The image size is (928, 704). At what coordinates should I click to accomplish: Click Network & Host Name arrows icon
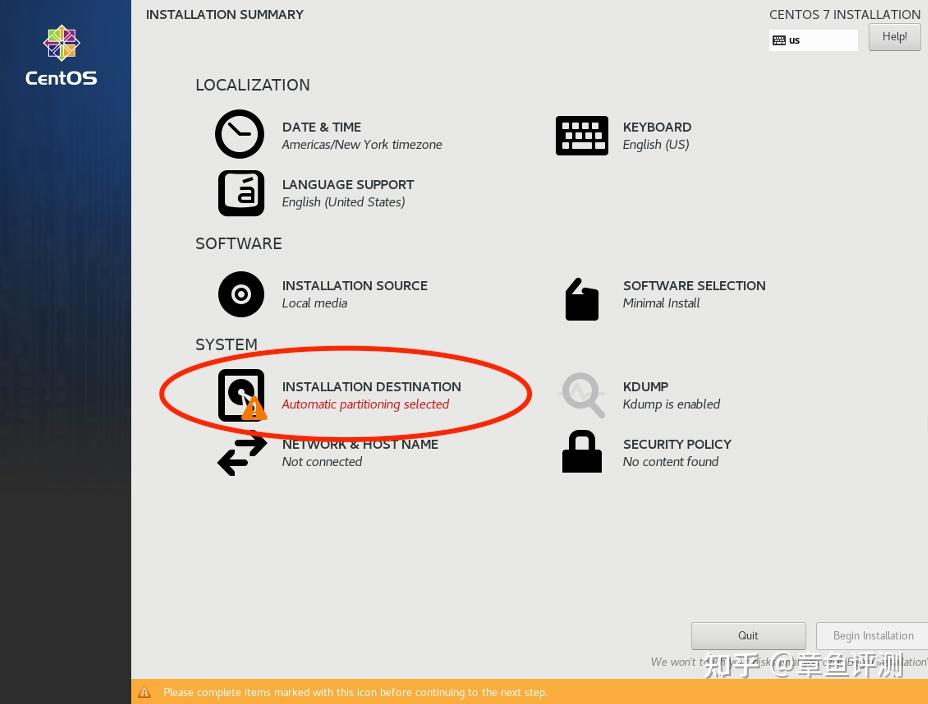[x=242, y=454]
